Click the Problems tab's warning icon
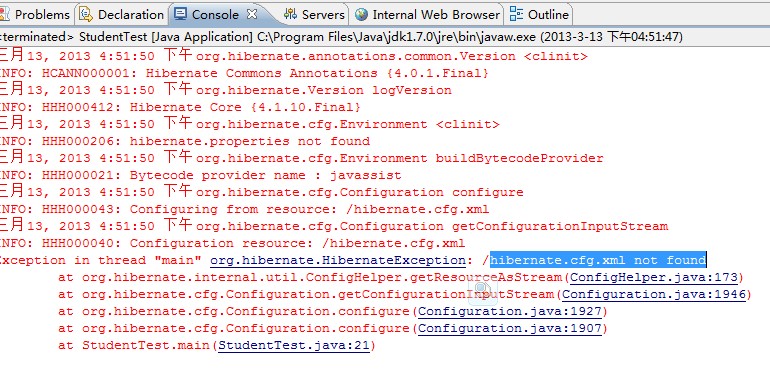 tap(4, 14)
